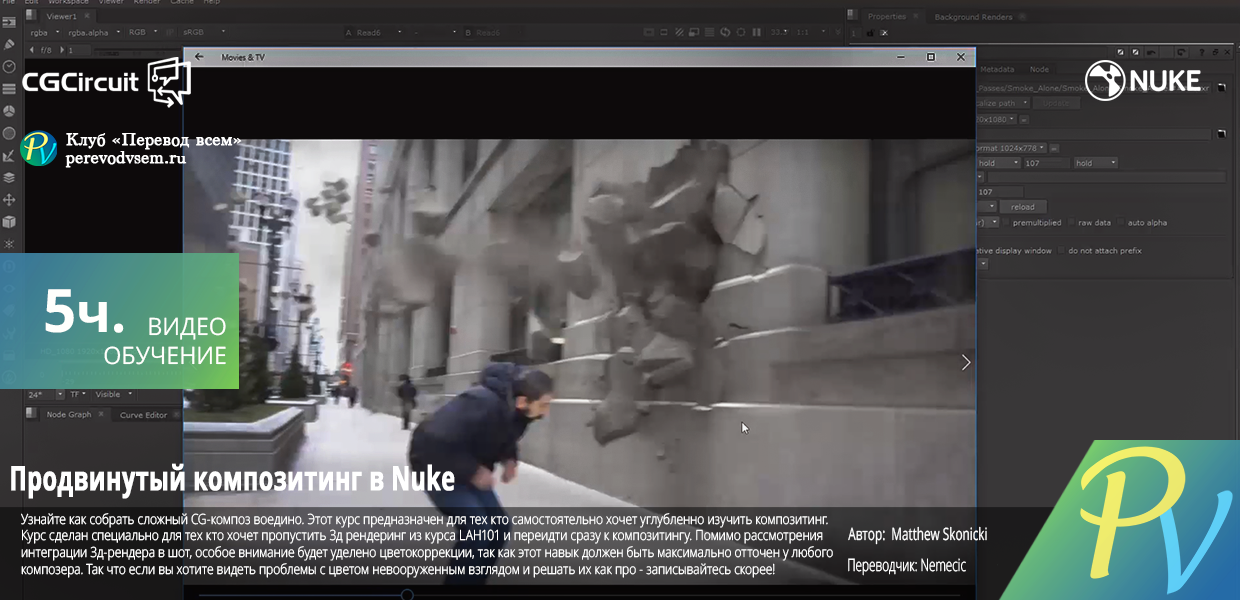The height and width of the screenshot is (600, 1240).
Task: Switch to the Viewer1 tab
Action: 61,16
